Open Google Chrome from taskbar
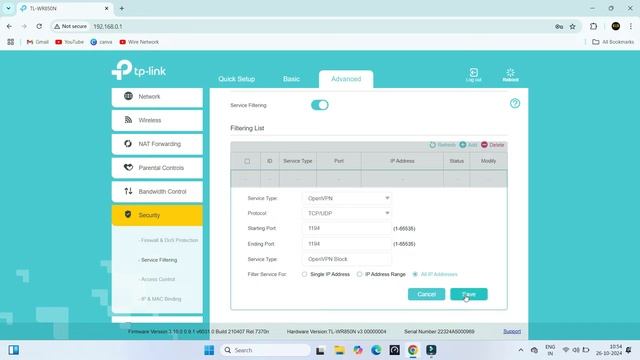 coord(413,350)
